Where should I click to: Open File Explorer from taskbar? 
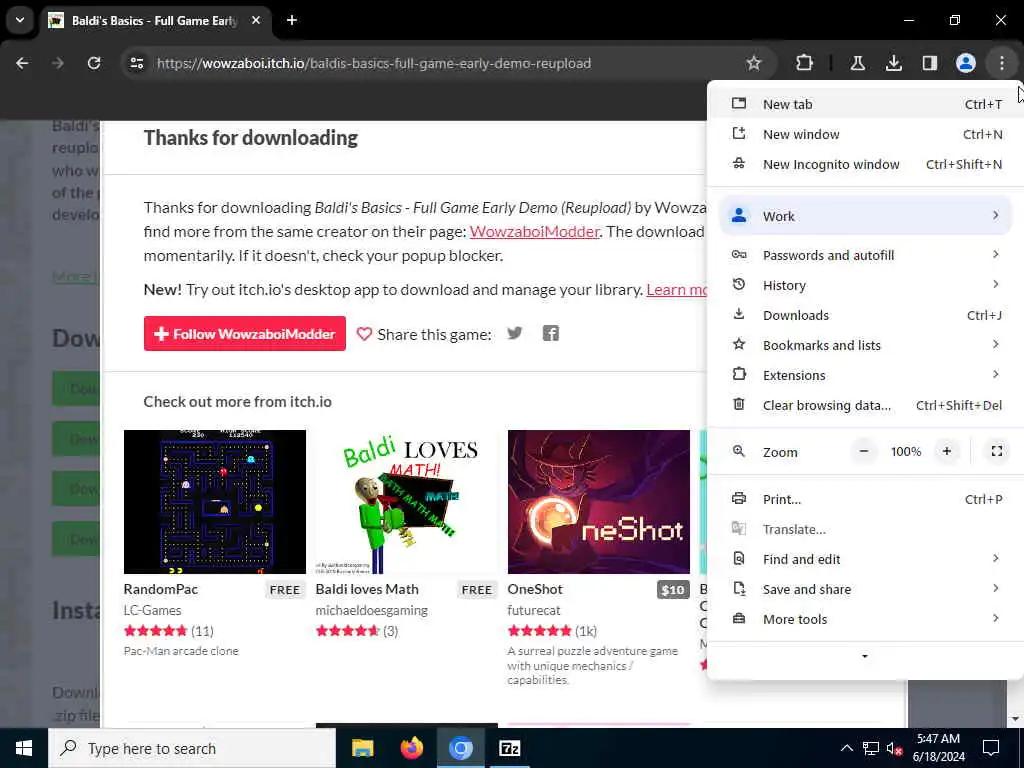(362, 748)
